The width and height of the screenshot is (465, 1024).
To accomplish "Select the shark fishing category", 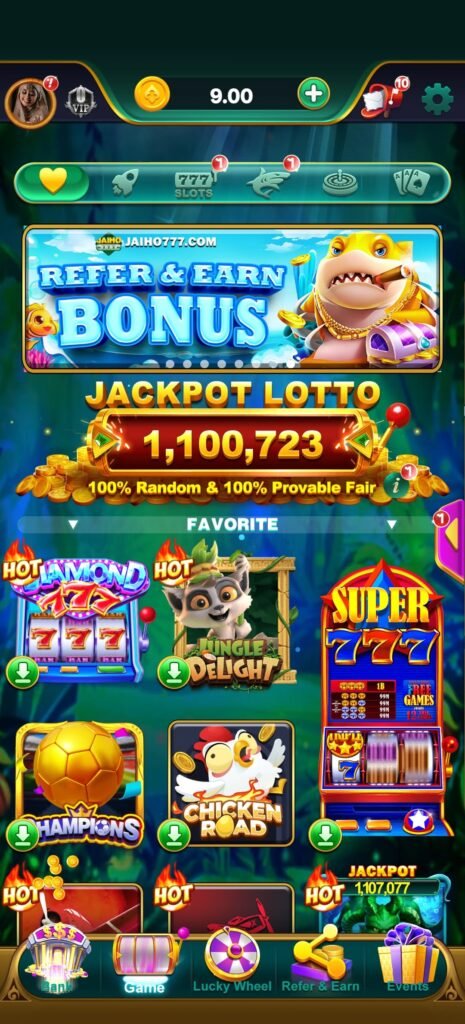I will 268,183.
